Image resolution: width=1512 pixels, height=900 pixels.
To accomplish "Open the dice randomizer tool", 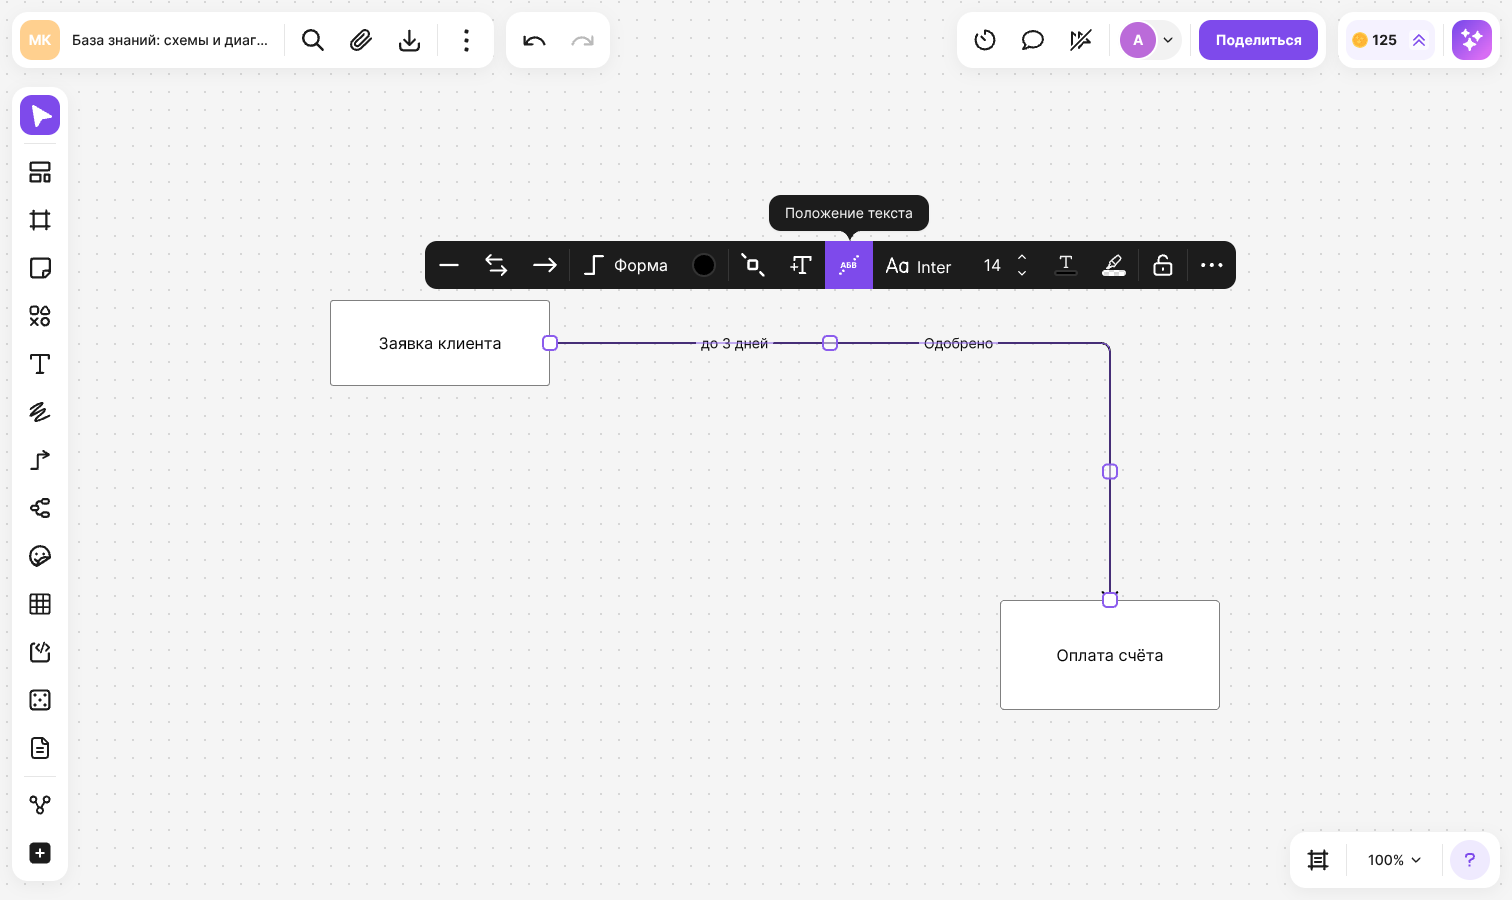I will (x=40, y=700).
